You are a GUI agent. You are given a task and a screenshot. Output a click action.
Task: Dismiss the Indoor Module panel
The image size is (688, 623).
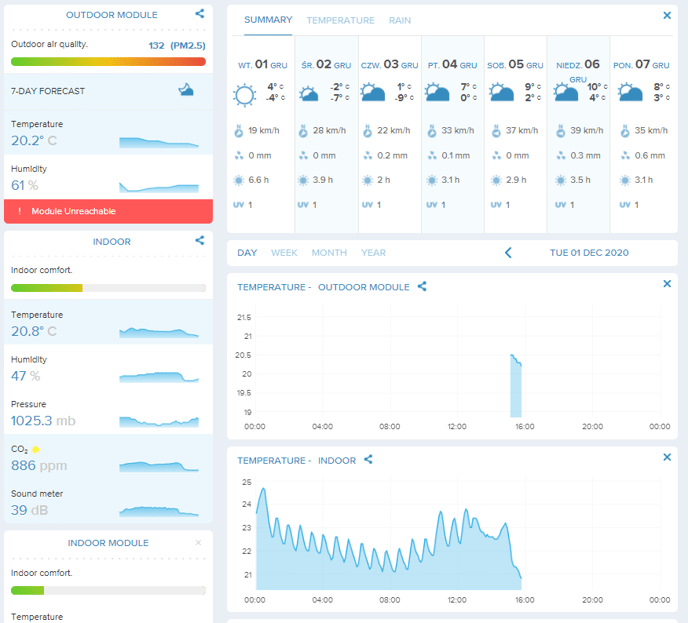pos(198,543)
